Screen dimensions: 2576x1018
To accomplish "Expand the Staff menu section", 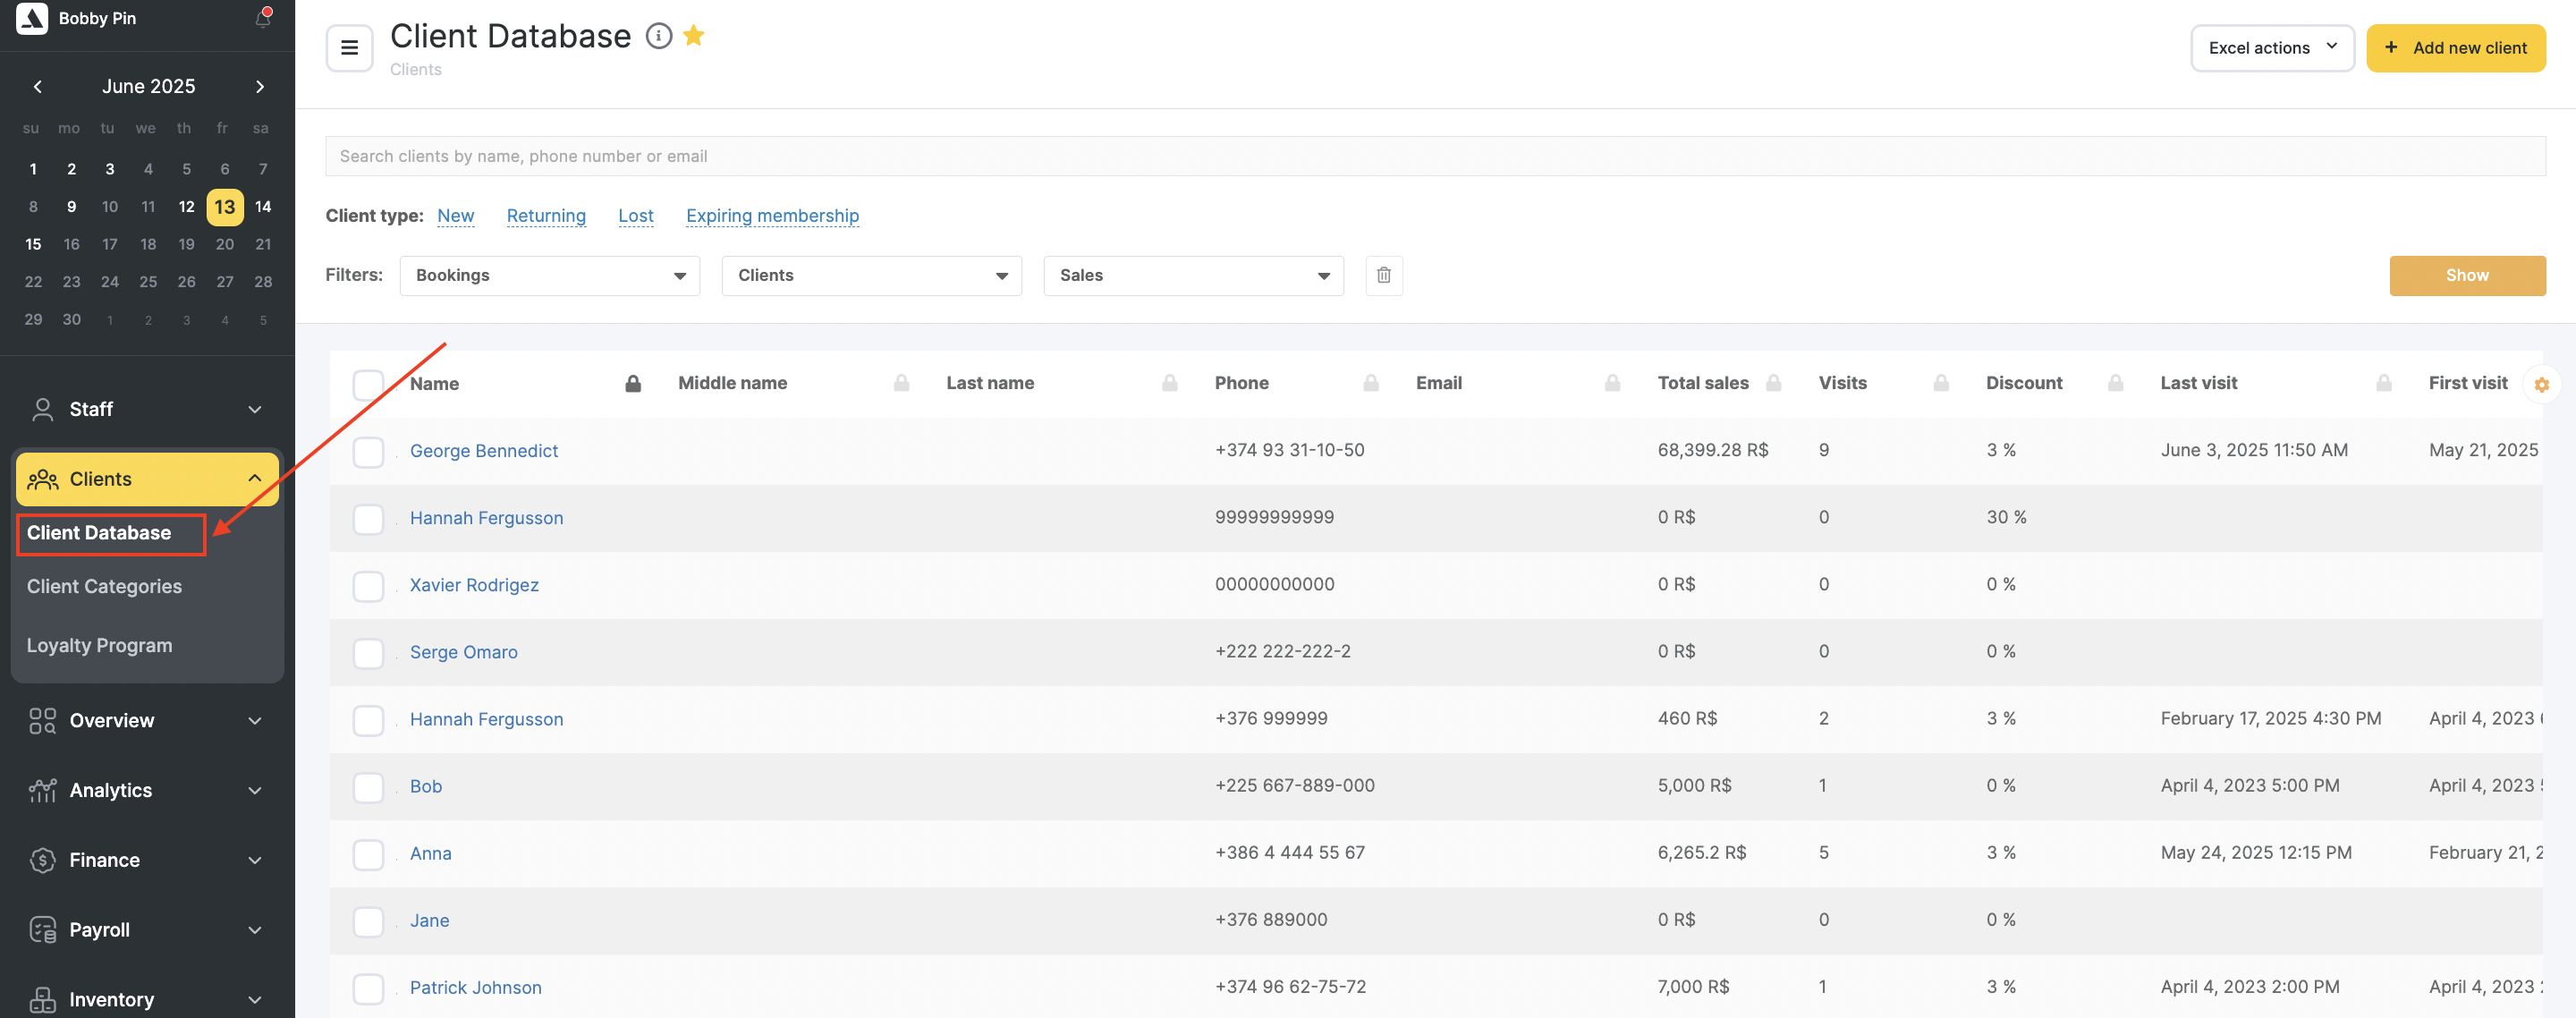I will pos(147,410).
